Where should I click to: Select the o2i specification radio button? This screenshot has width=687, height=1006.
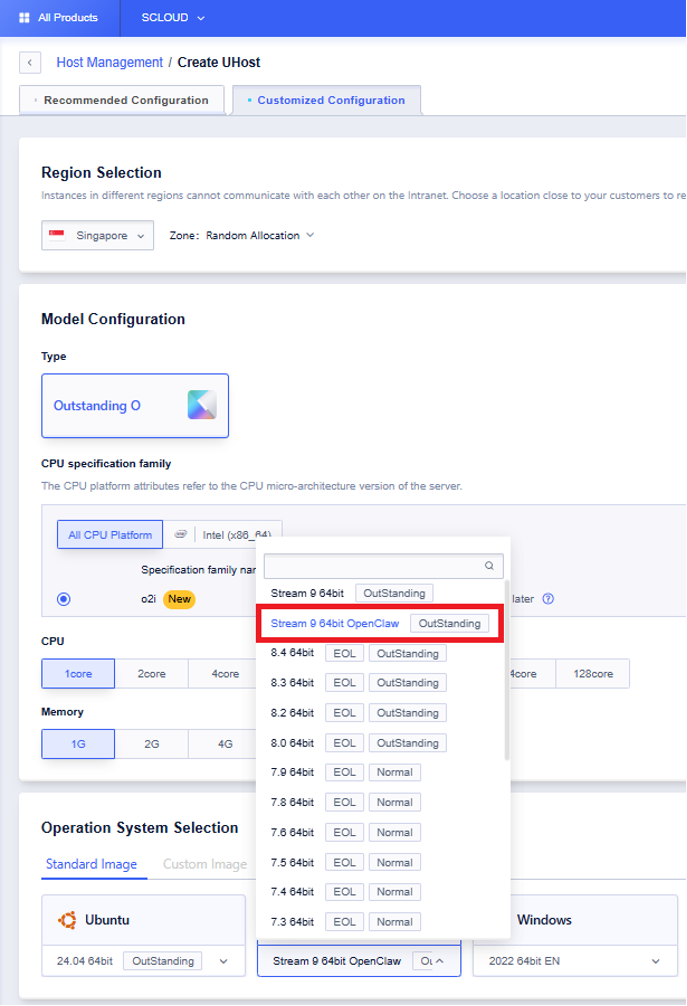click(64, 599)
